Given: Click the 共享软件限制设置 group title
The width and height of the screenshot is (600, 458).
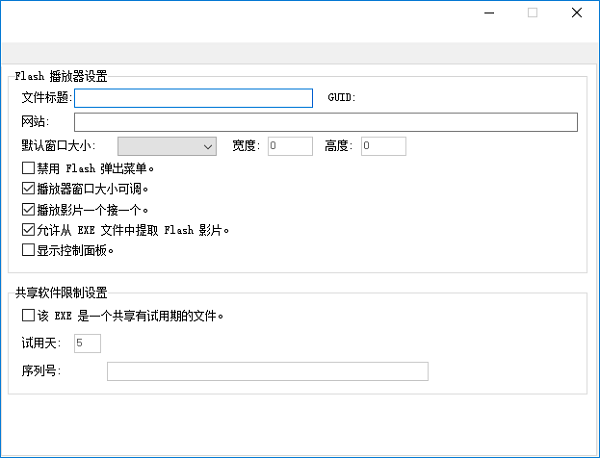Looking at the screenshot, I should tap(61, 293).
